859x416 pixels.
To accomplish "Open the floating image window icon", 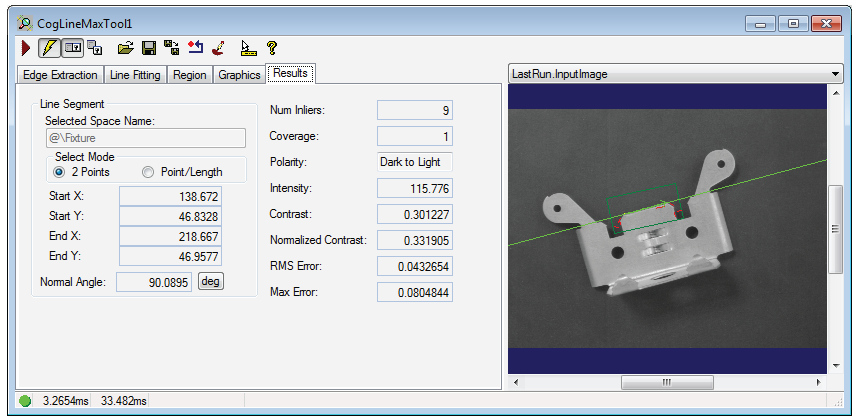I will (x=95, y=48).
